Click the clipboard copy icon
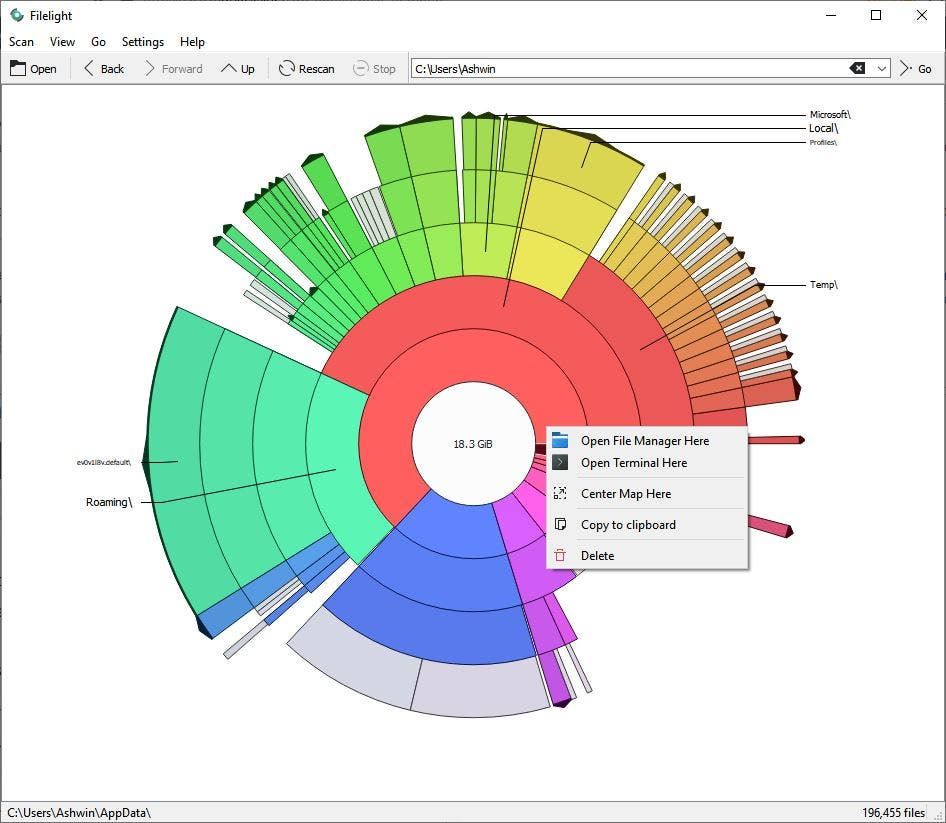946x823 pixels. click(560, 524)
